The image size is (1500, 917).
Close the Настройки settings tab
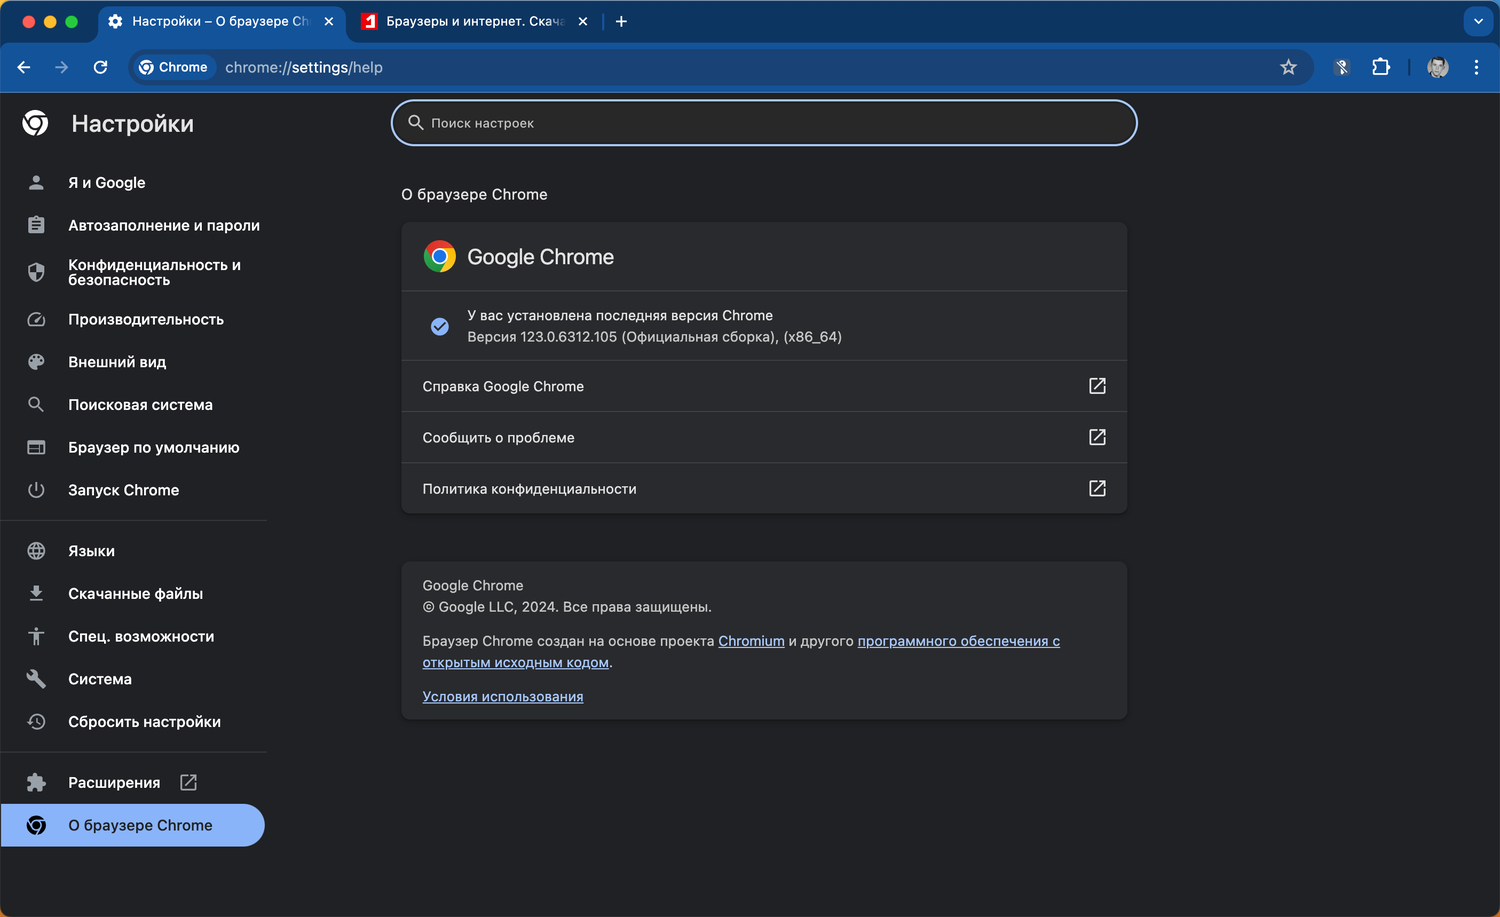[x=329, y=21]
